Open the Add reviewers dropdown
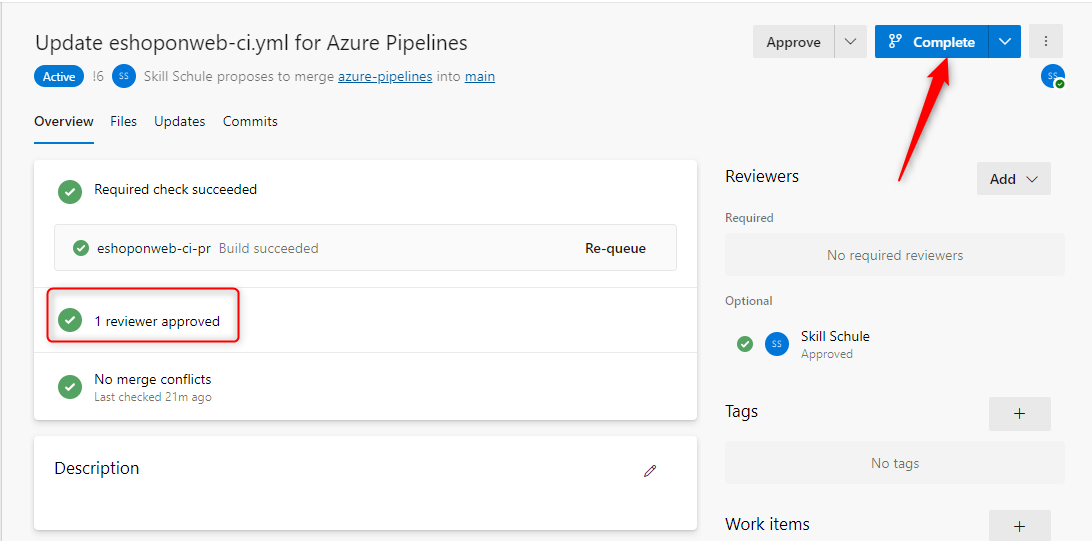The image size is (1092, 541). pos(1013,179)
